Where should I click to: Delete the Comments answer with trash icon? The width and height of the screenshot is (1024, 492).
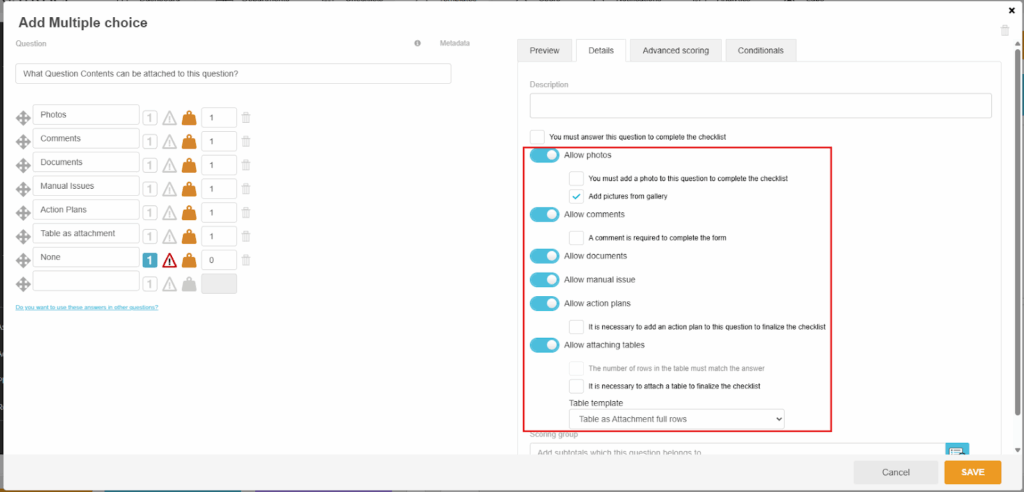coord(246,141)
